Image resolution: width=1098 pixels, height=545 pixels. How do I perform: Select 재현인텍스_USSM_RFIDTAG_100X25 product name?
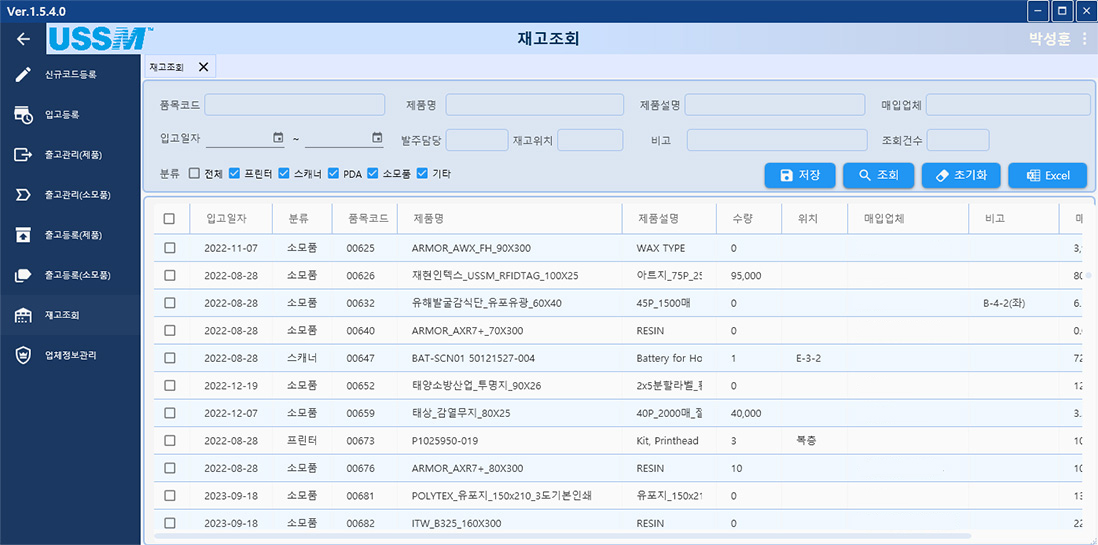(x=495, y=275)
